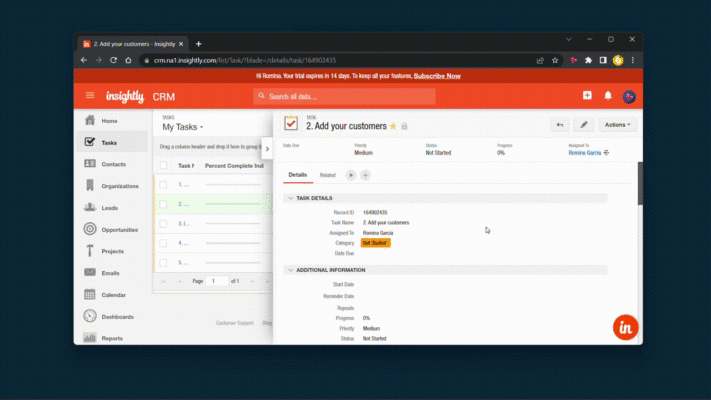Open the browser tab search chevron
This screenshot has width=711, height=400.
coord(569,39)
